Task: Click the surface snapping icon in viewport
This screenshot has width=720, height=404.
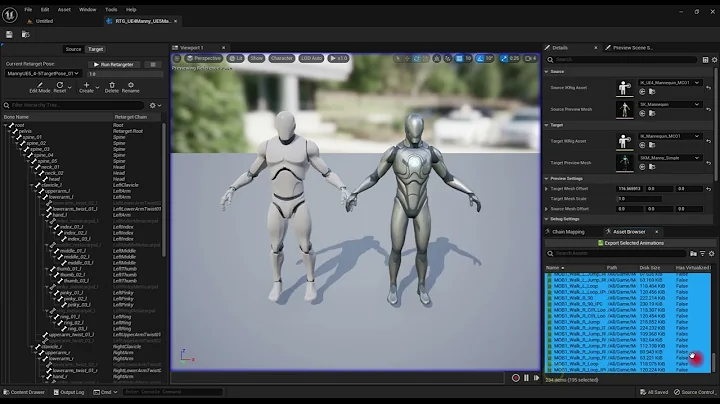Action: [448, 58]
